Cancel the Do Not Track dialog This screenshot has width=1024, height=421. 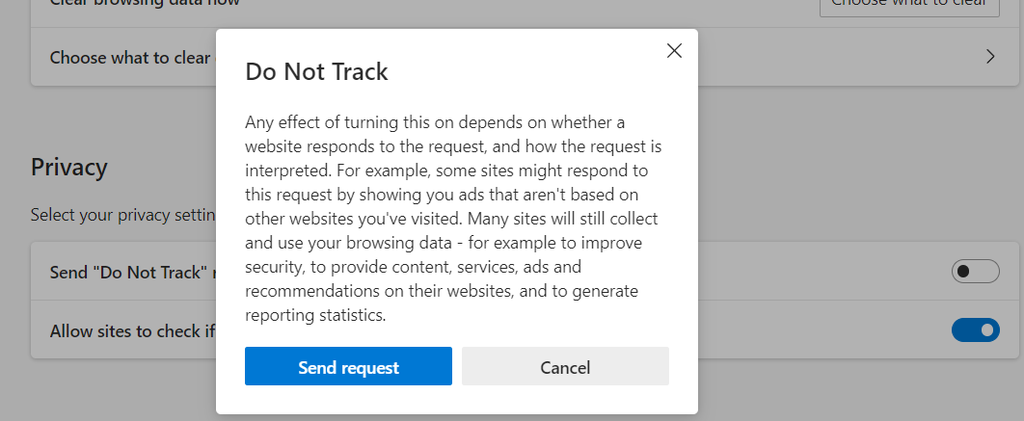tap(565, 367)
